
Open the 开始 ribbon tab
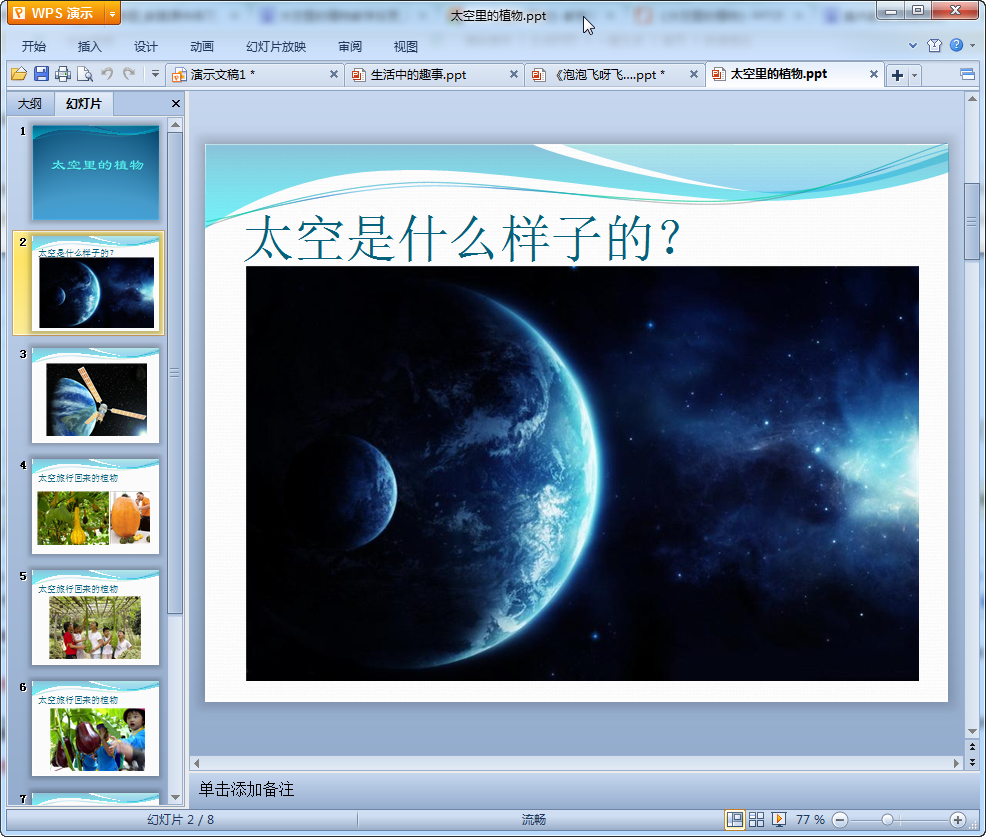coord(33,47)
